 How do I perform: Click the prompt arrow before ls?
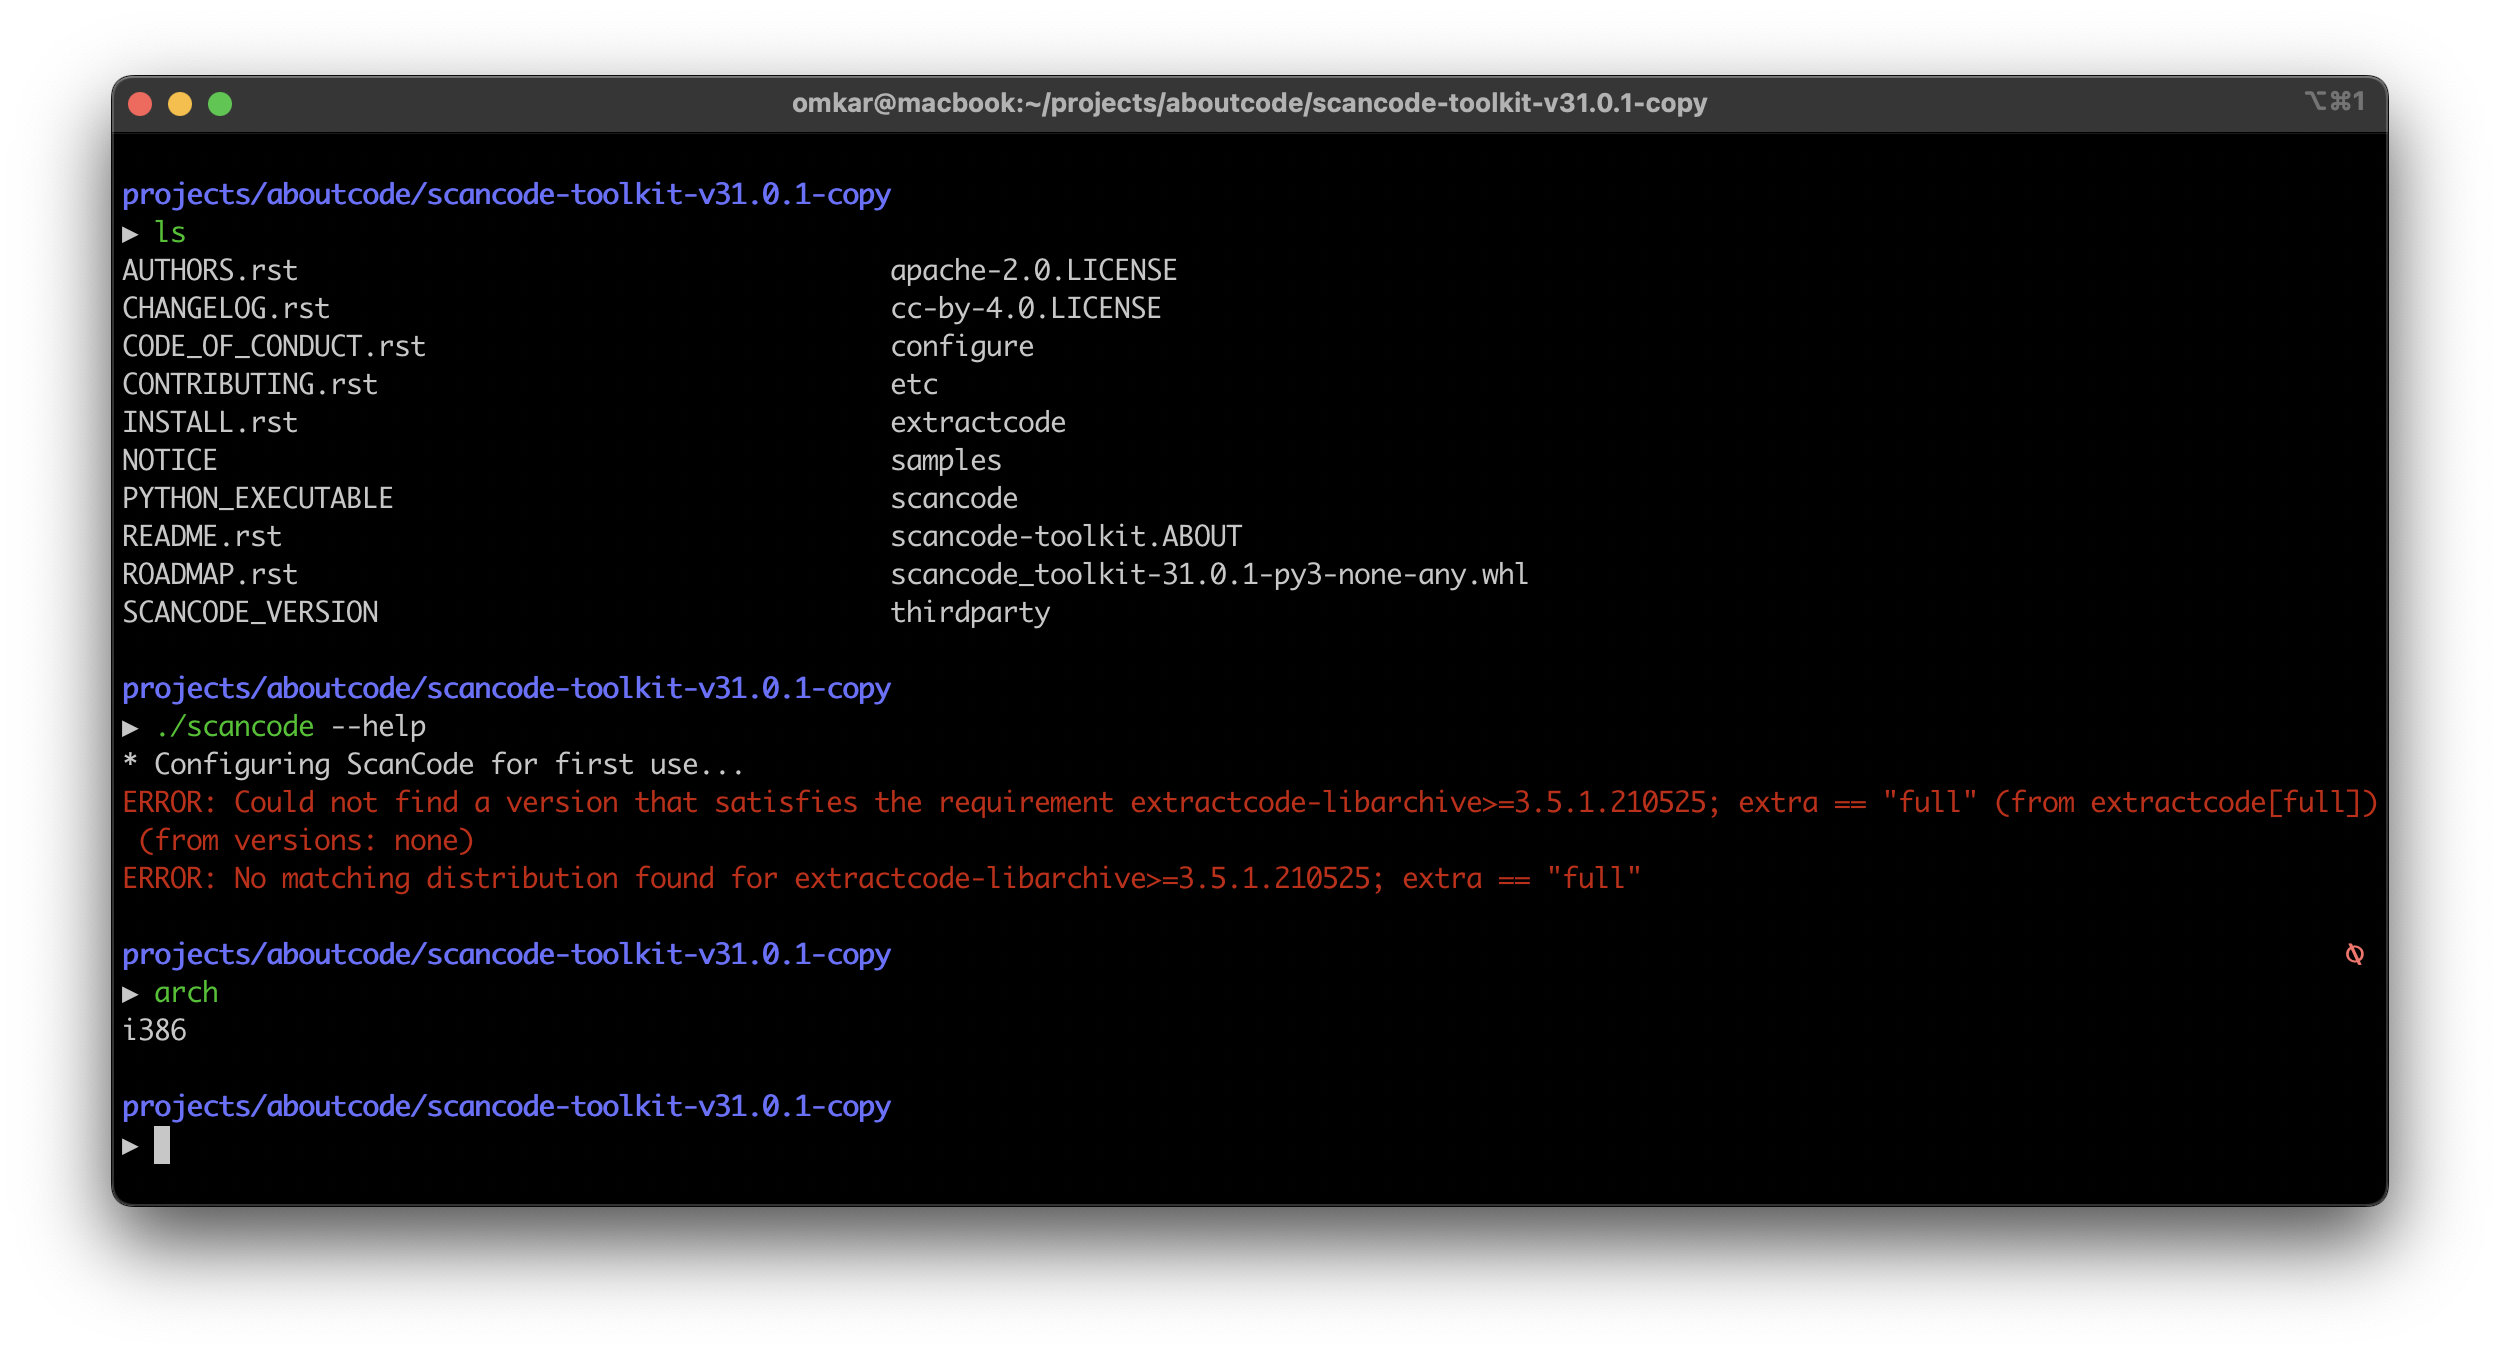pos(130,234)
